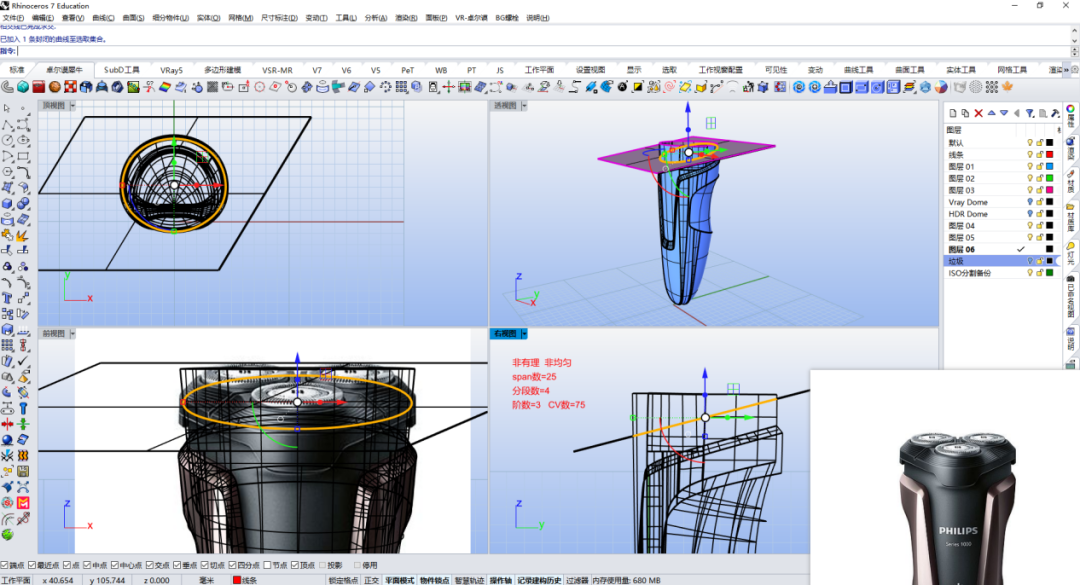
Task: Select the ISO分割备份 layer row
Action: pos(1001,273)
